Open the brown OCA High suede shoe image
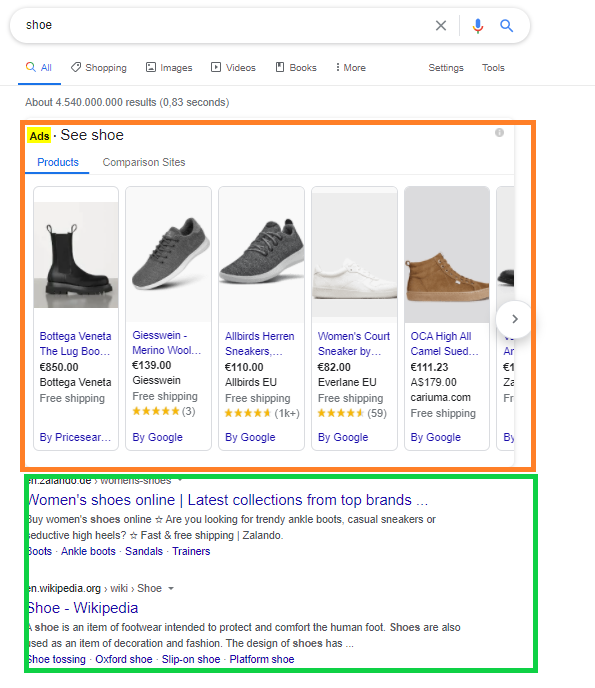The height and width of the screenshot is (688, 595). 447,254
